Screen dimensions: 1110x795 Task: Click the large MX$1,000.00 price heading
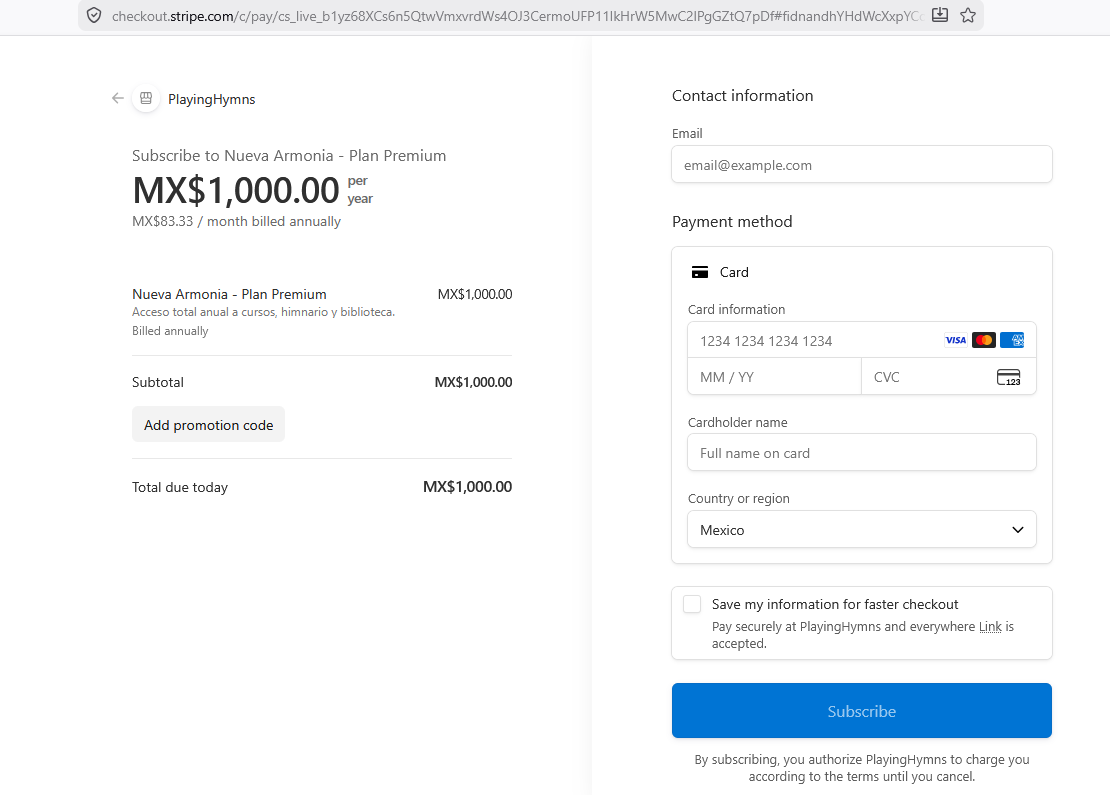pos(236,190)
